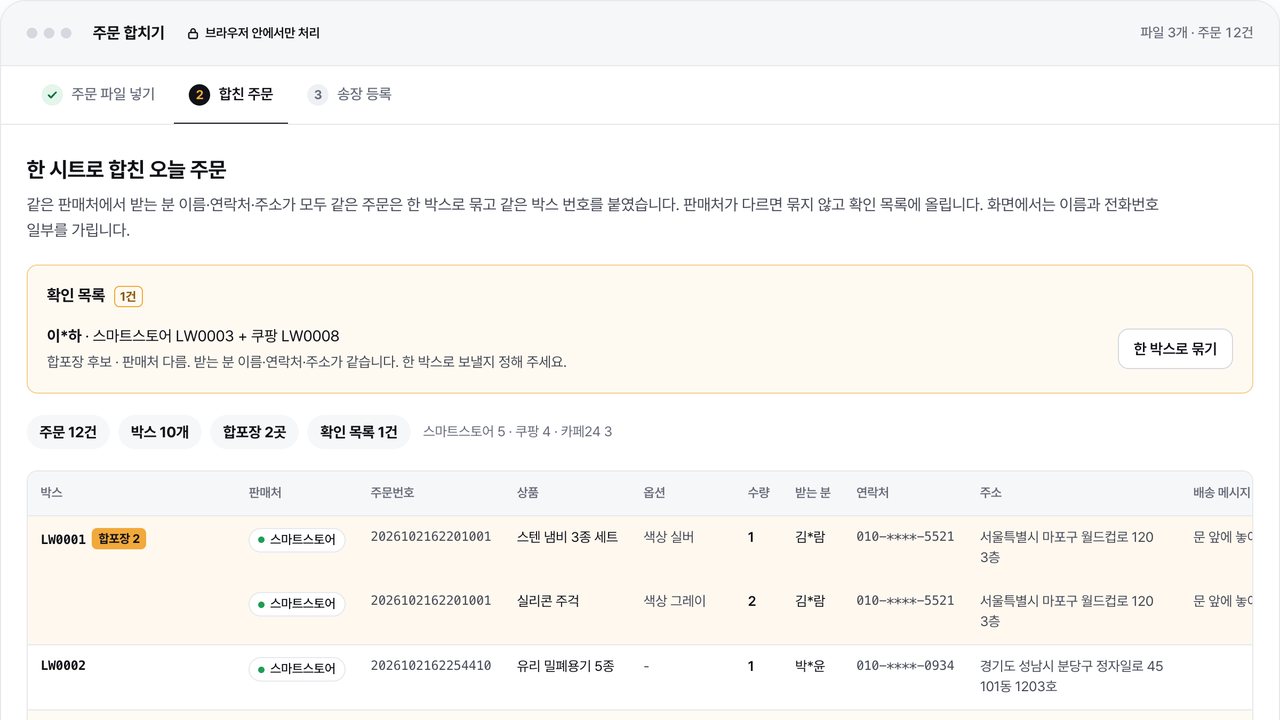Click the option cell 색상 실버
This screenshot has width=1280, height=720.
pyautogui.click(x=669, y=537)
